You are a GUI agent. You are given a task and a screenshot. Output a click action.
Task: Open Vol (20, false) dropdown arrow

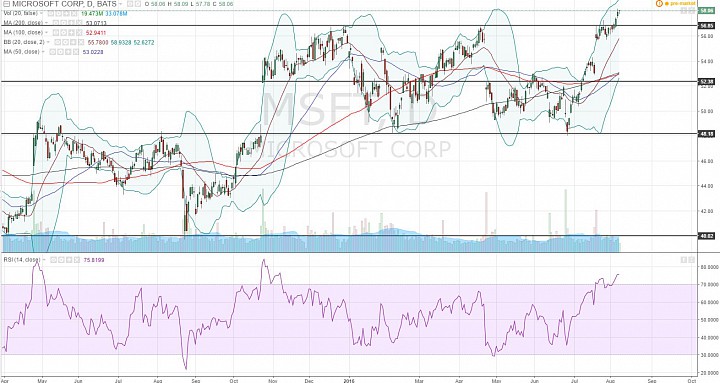coord(41,14)
